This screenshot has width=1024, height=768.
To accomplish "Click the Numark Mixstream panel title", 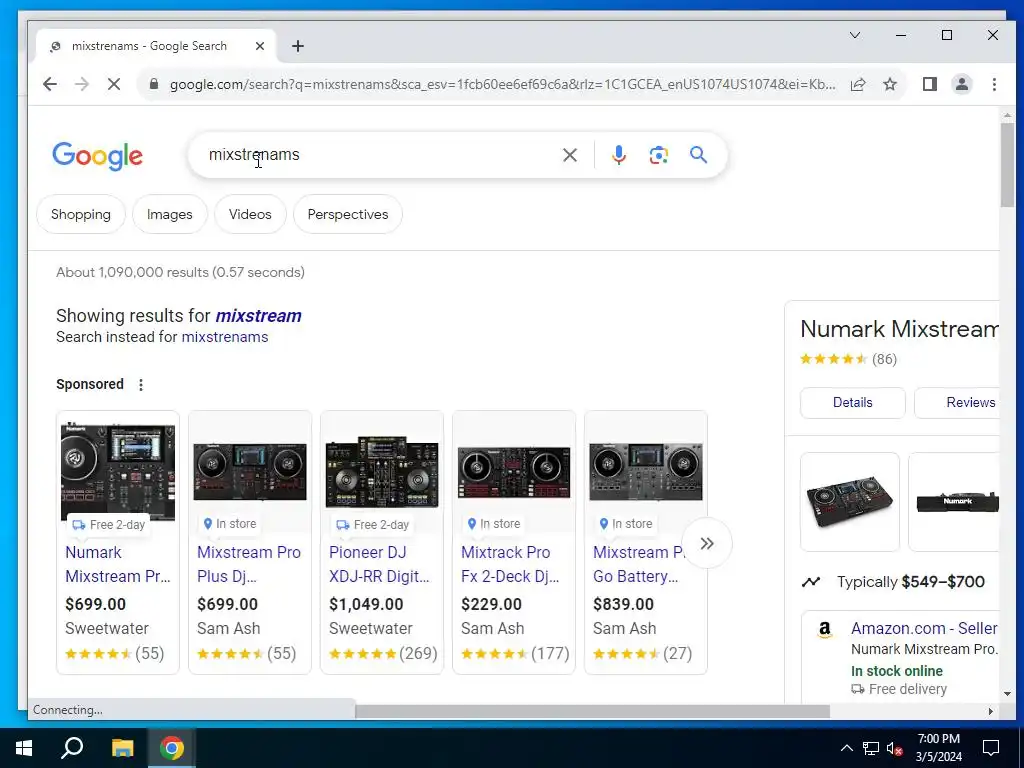I will click(899, 328).
